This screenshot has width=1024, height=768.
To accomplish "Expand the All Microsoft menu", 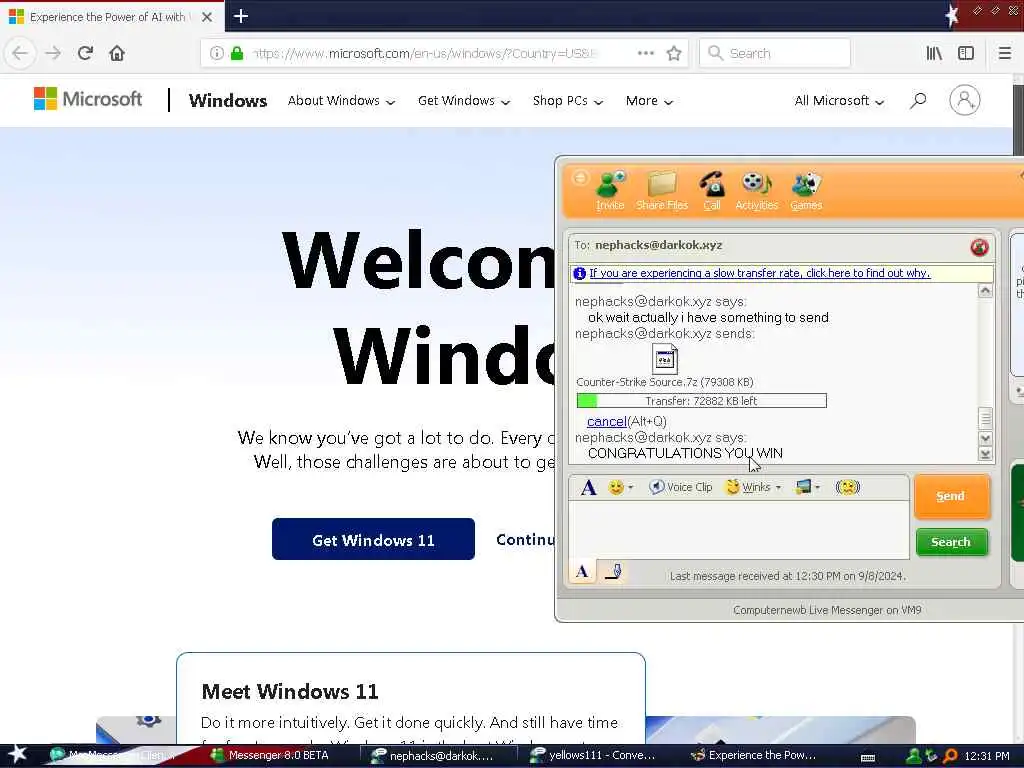I will click(839, 101).
